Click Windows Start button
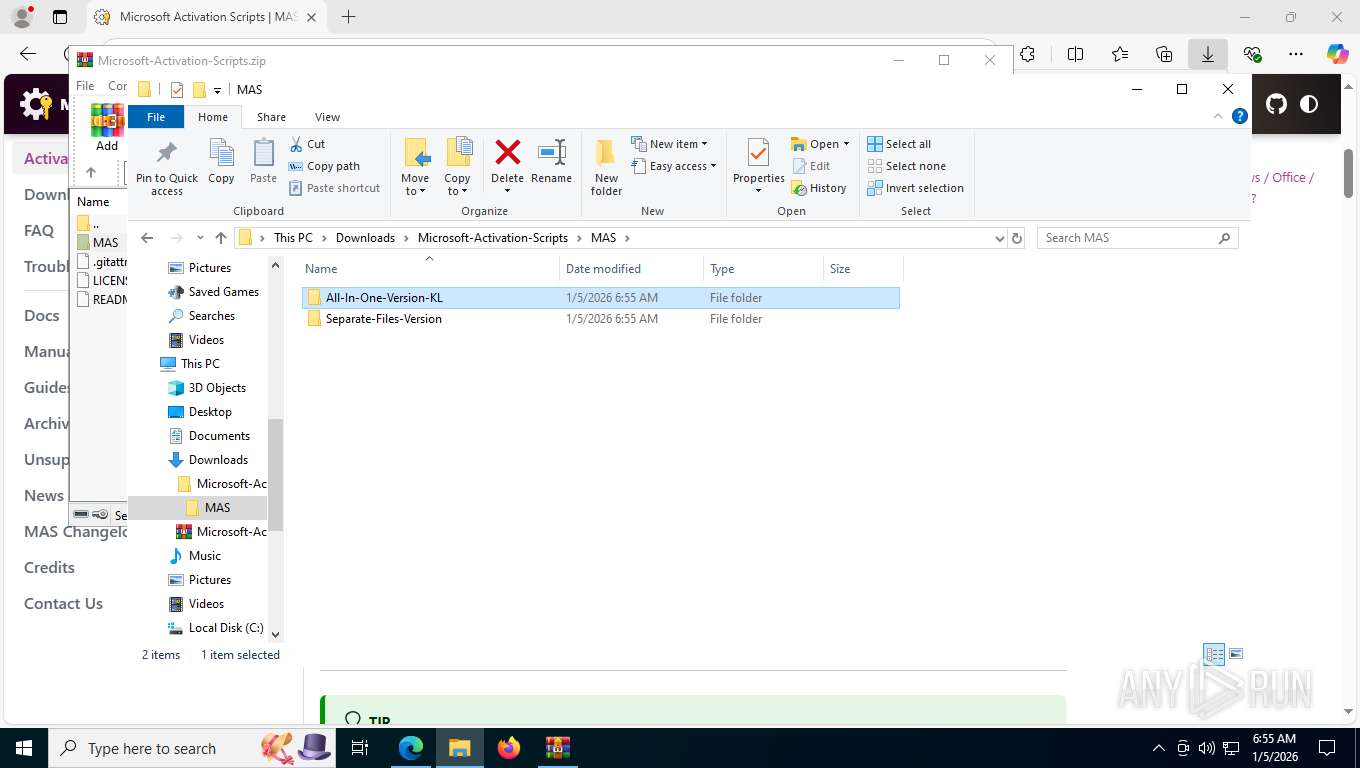The width and height of the screenshot is (1360, 768). click(22, 748)
